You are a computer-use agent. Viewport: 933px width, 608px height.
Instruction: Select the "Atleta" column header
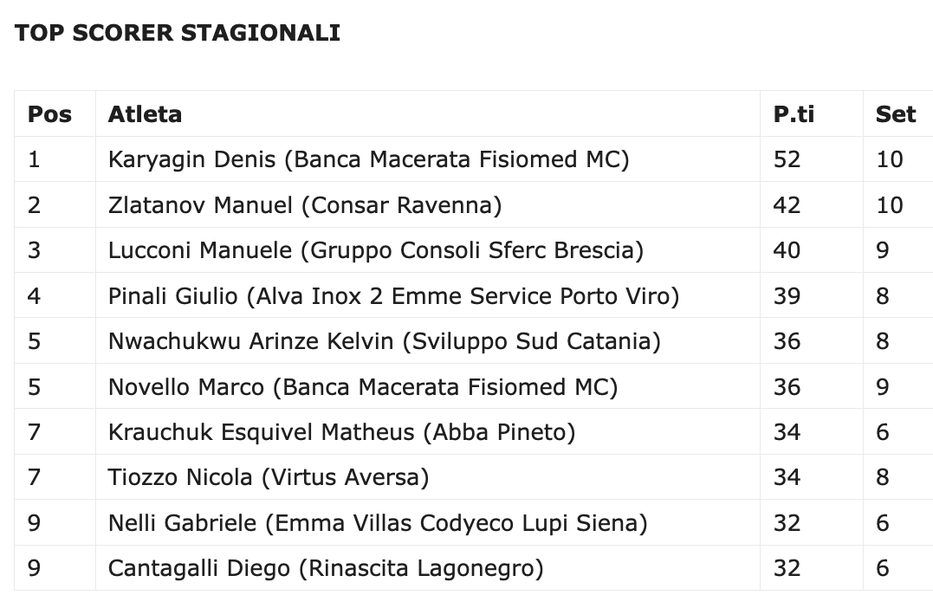coord(145,114)
